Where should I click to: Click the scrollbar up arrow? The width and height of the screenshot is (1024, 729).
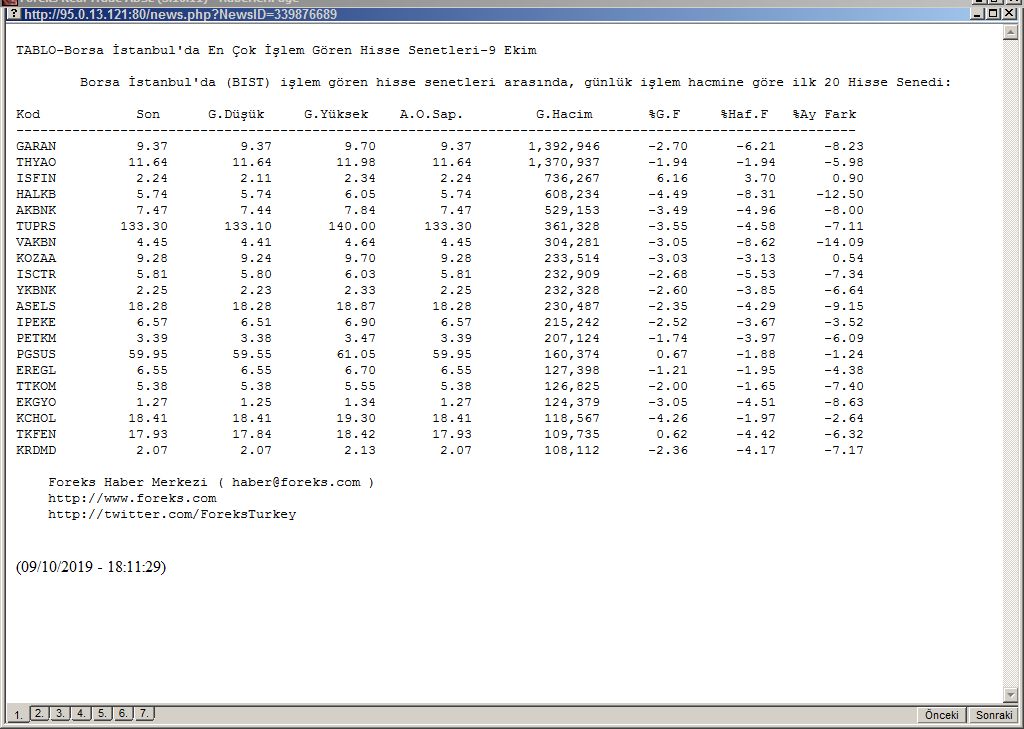(1010, 31)
